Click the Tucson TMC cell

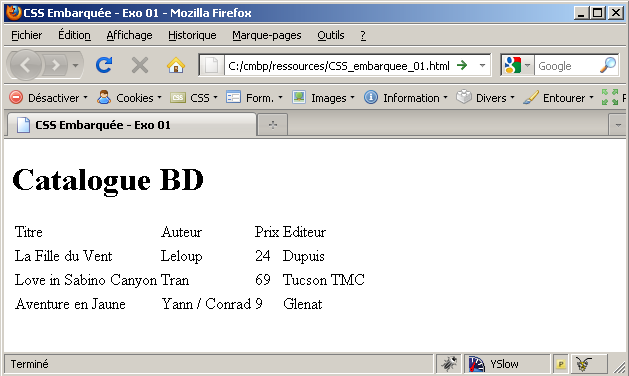click(324, 280)
